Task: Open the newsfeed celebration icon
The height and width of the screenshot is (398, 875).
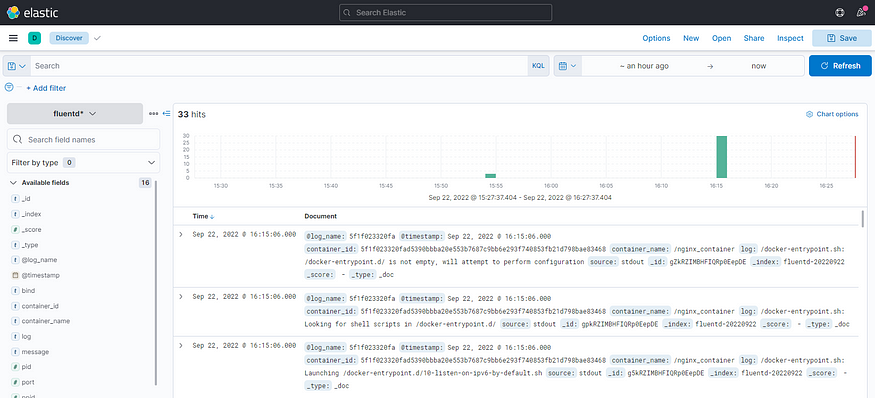Action: [861, 12]
